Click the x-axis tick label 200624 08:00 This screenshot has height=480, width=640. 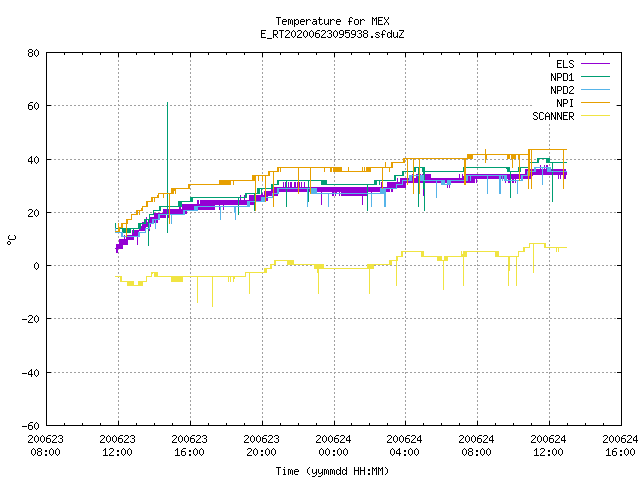pos(476,446)
